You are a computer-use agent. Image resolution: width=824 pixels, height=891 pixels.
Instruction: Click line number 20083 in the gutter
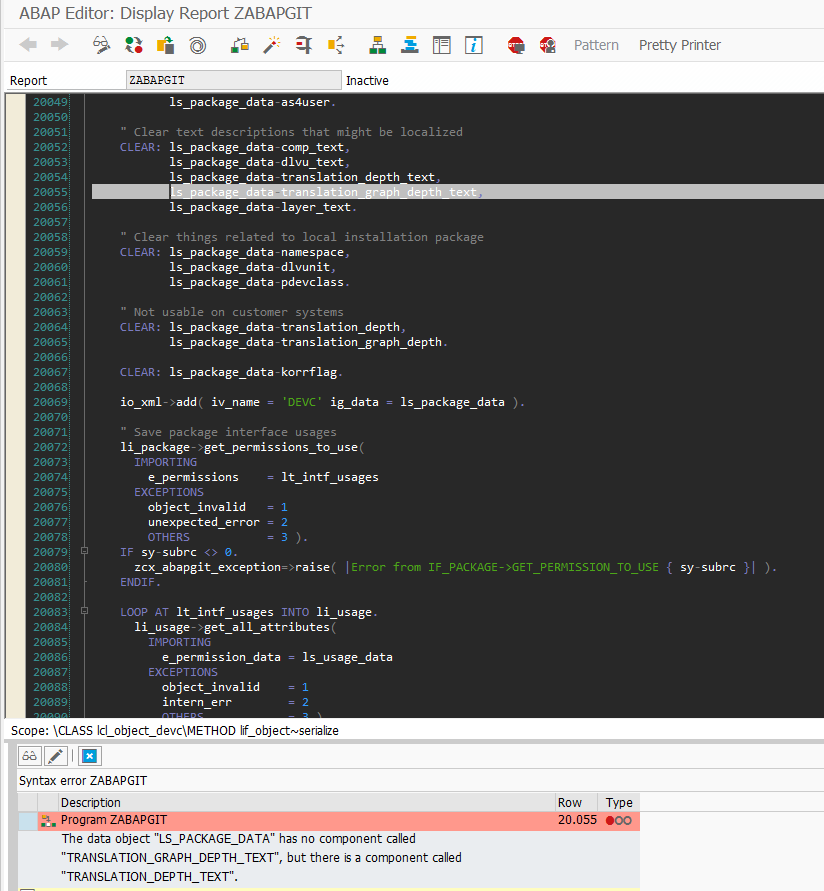click(x=50, y=612)
